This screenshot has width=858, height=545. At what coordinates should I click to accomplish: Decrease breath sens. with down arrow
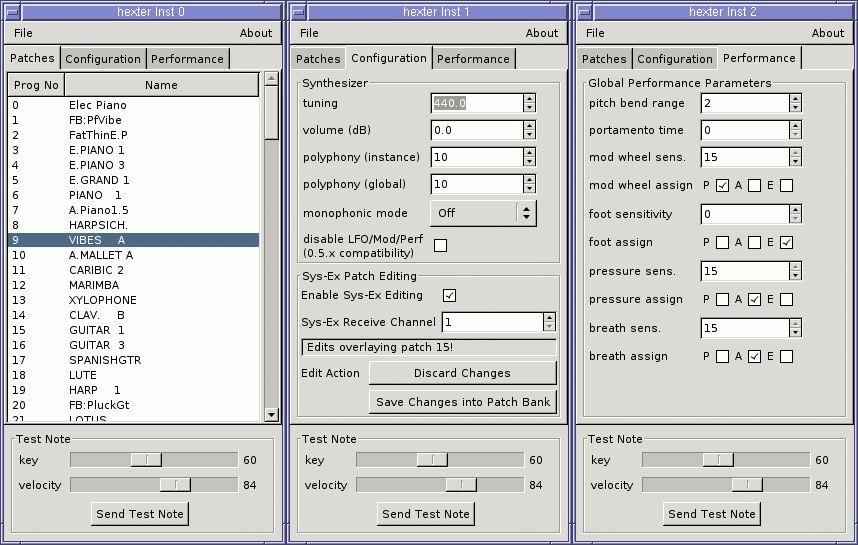tap(795, 333)
